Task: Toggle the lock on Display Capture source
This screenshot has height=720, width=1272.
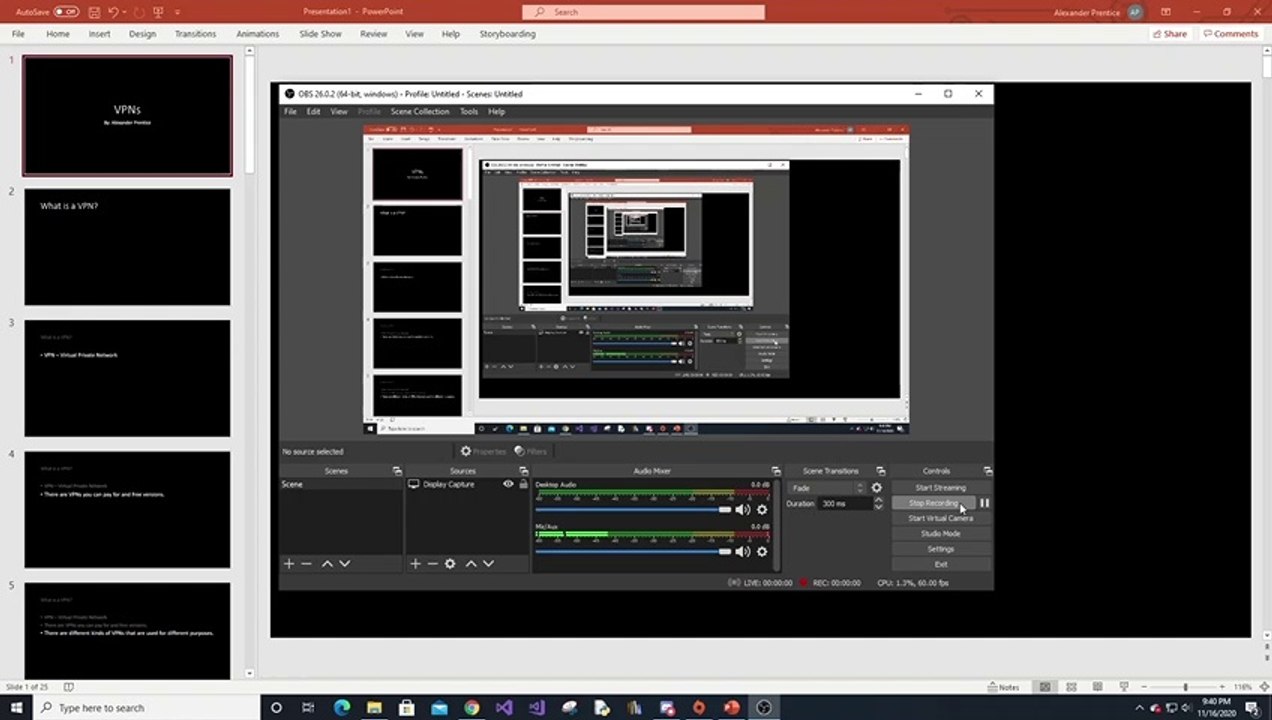Action: [x=523, y=484]
